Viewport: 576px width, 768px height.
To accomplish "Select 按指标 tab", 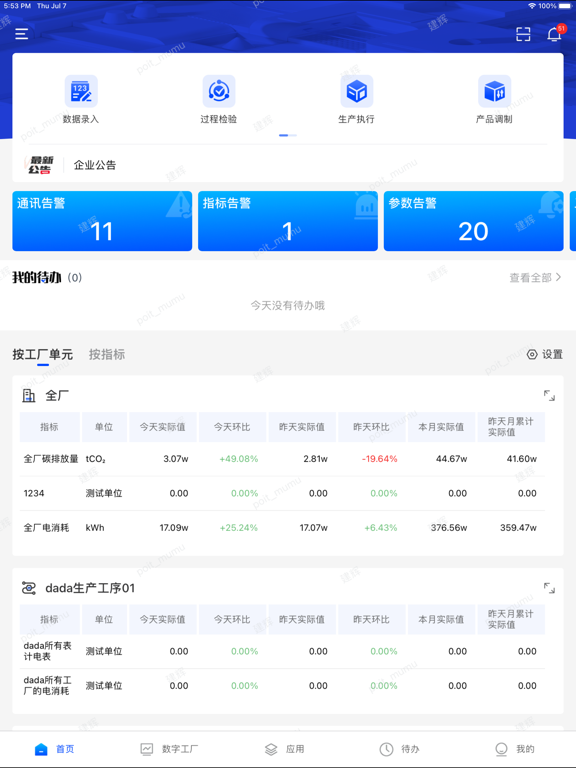I will 107,355.
